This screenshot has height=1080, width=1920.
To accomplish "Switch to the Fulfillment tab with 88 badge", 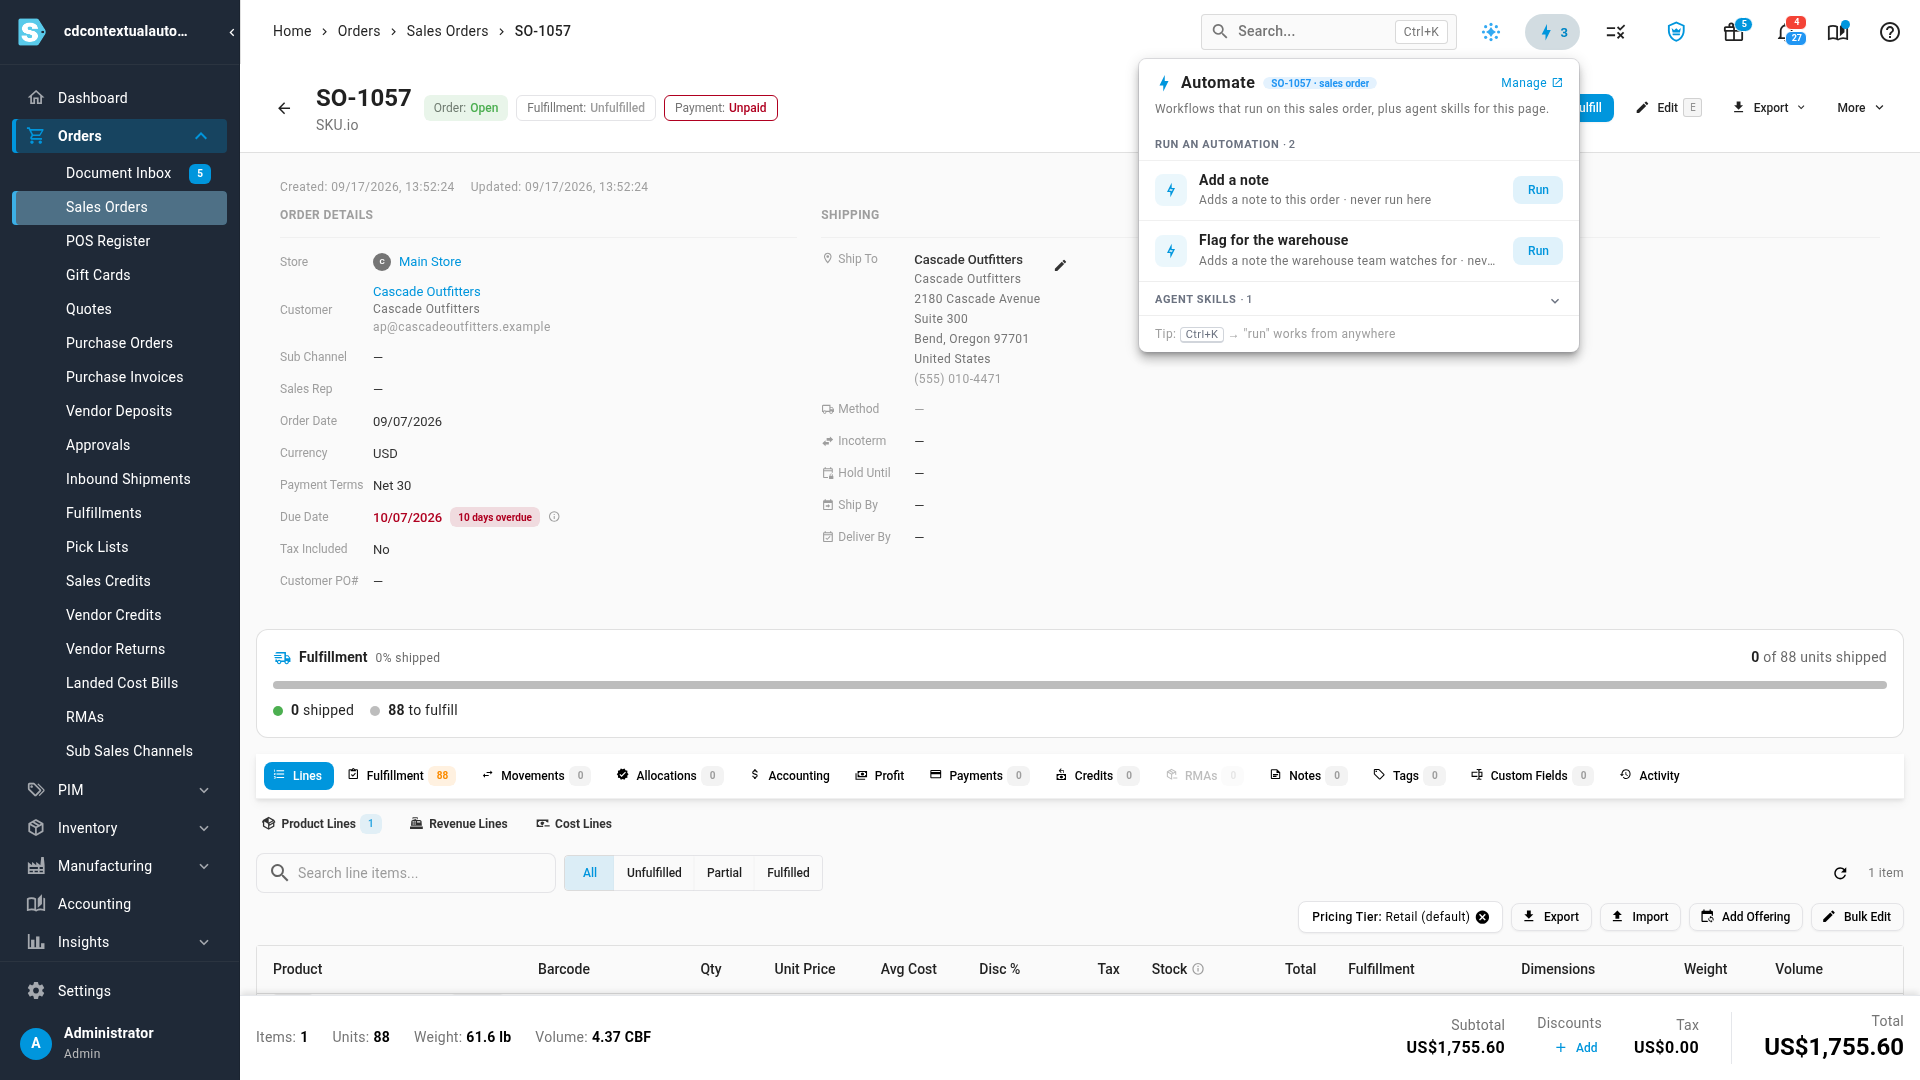I will [x=401, y=776].
